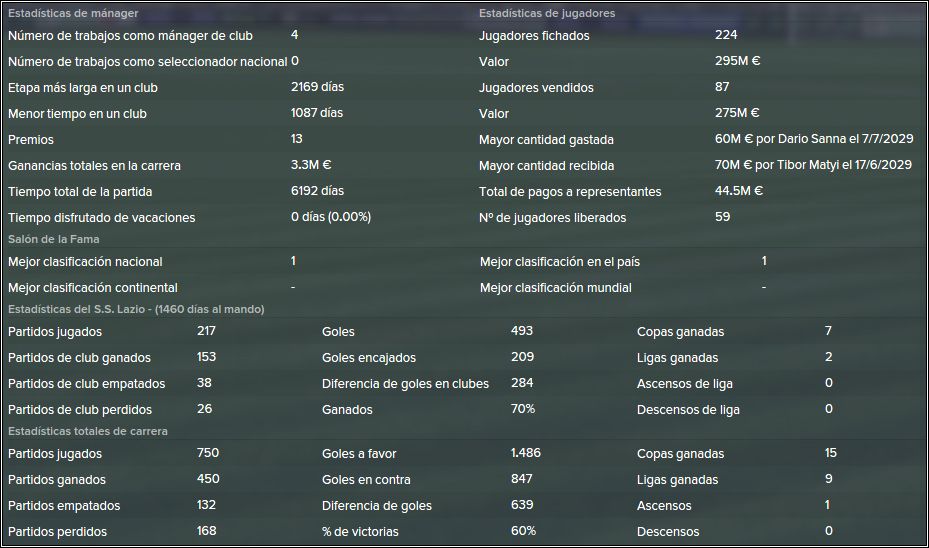Image resolution: width=929 pixels, height=548 pixels.
Task: Select the Estadísticas de jugadores header
Action: click(x=547, y=13)
